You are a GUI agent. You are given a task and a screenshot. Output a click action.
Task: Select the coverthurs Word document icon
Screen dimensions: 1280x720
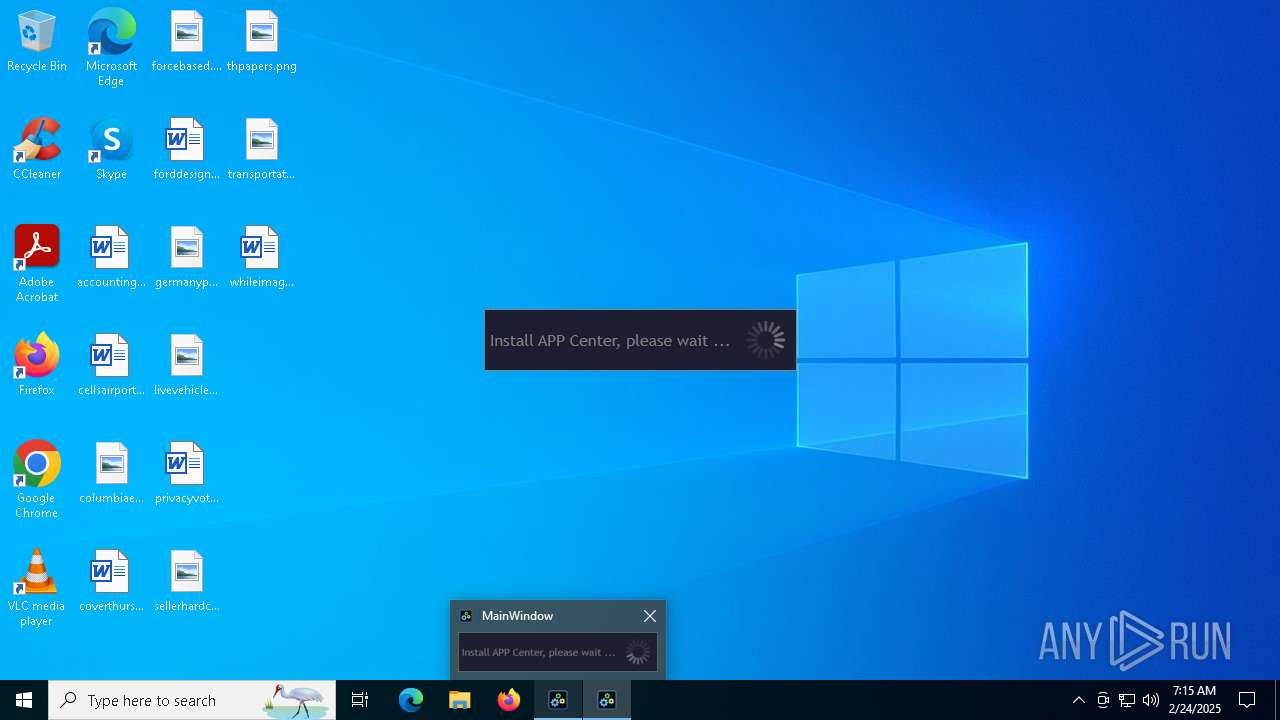(111, 581)
